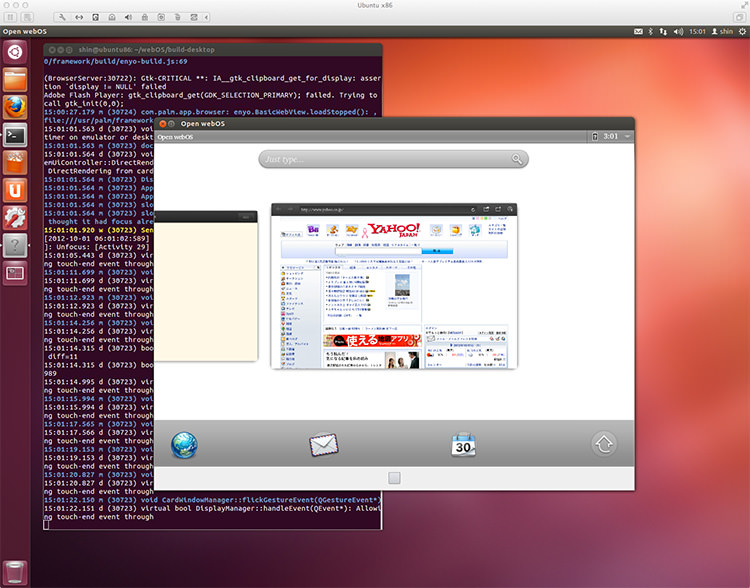Focus the terminal window title bar
The height and width of the screenshot is (588, 750).
click(213, 49)
